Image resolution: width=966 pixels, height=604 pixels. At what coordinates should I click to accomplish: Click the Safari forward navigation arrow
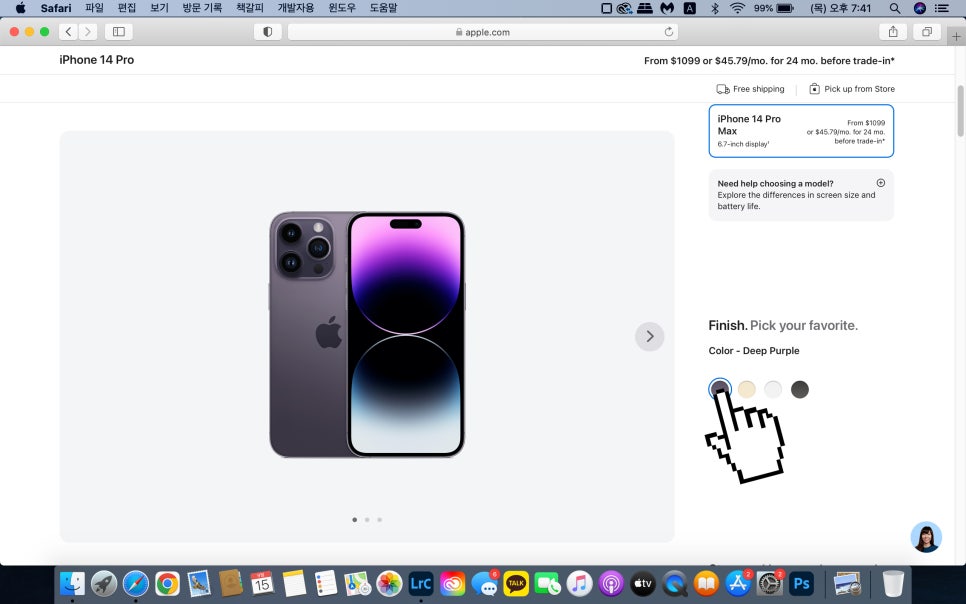tap(88, 31)
